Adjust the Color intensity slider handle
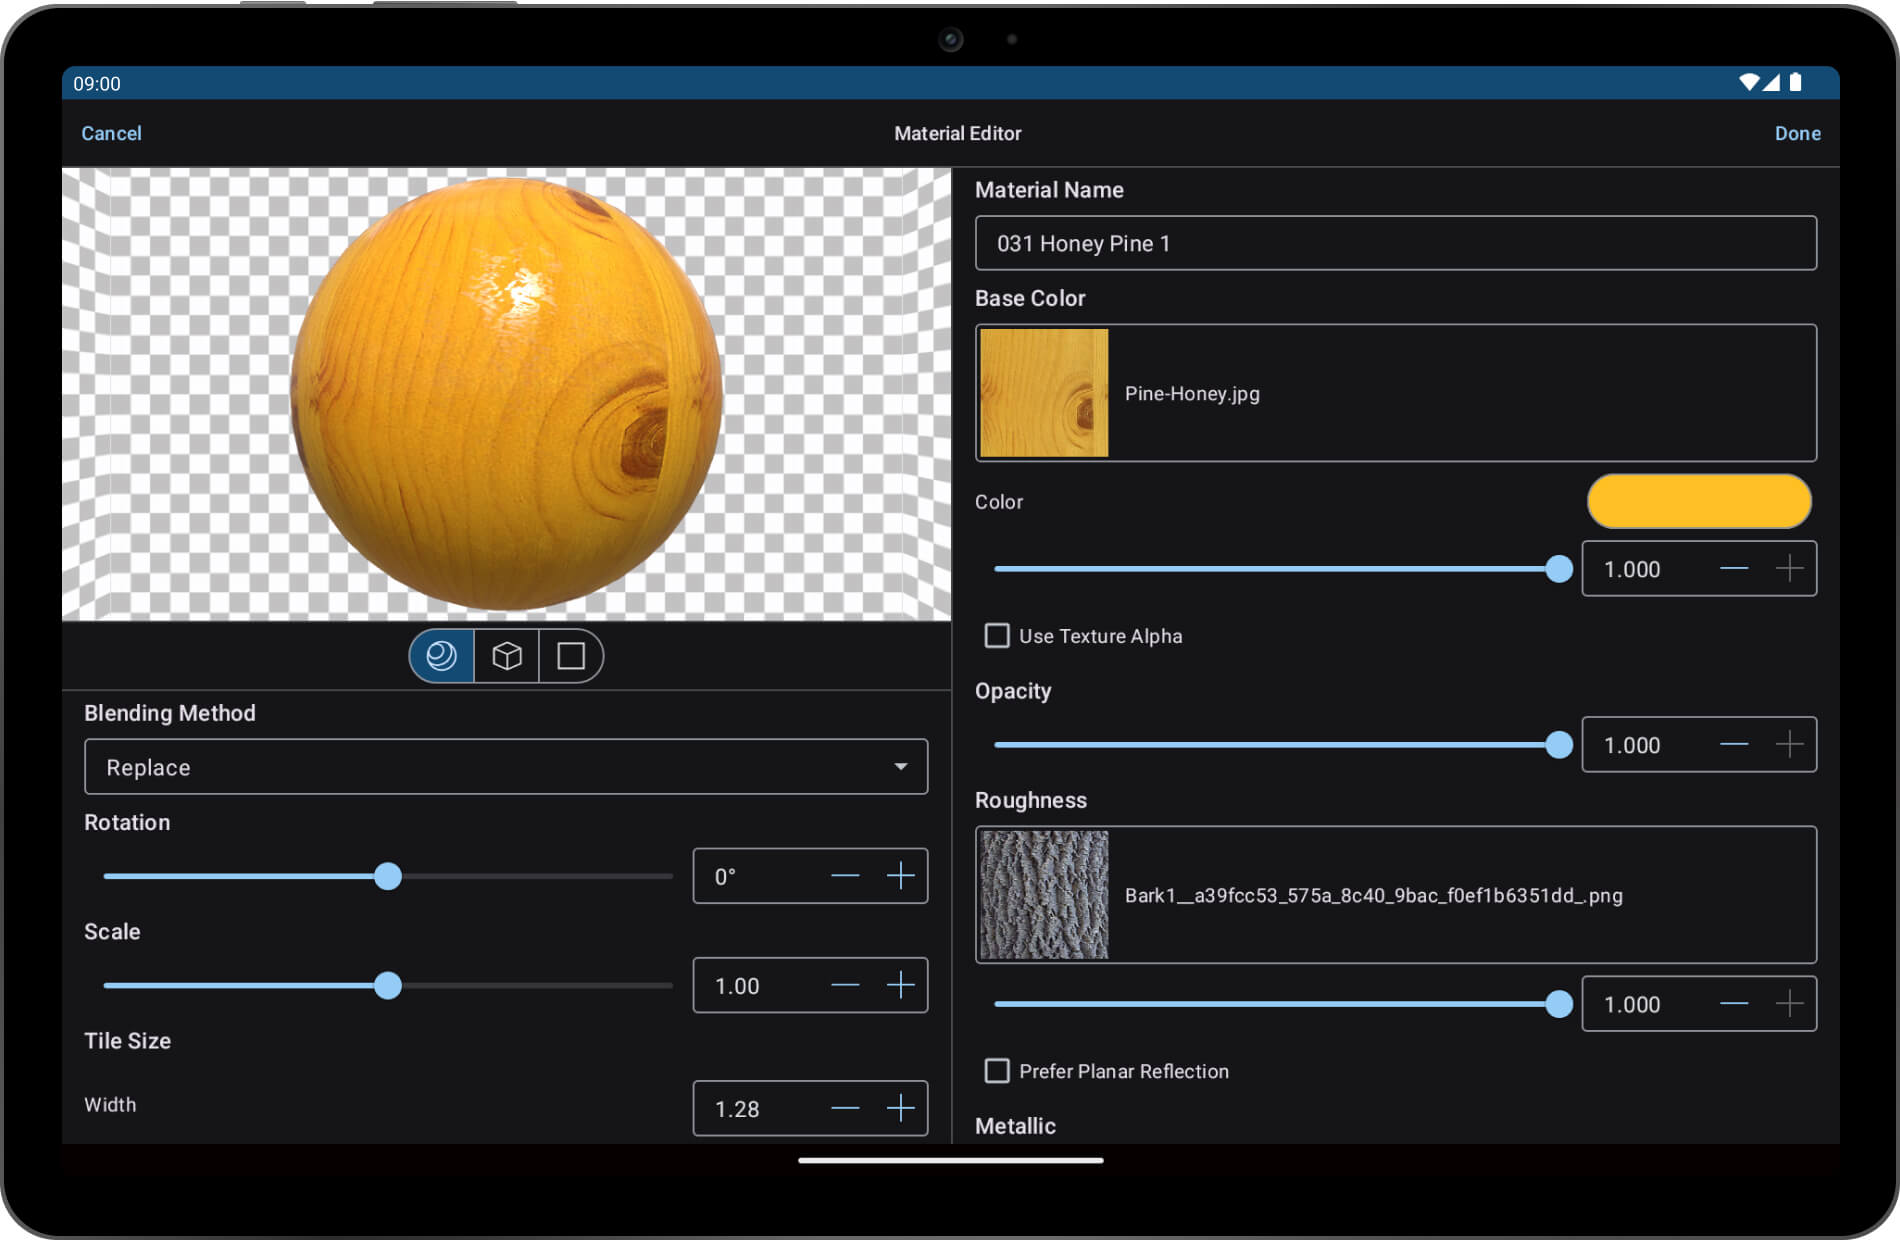Screen dimensions: 1900x1240 [1559, 569]
